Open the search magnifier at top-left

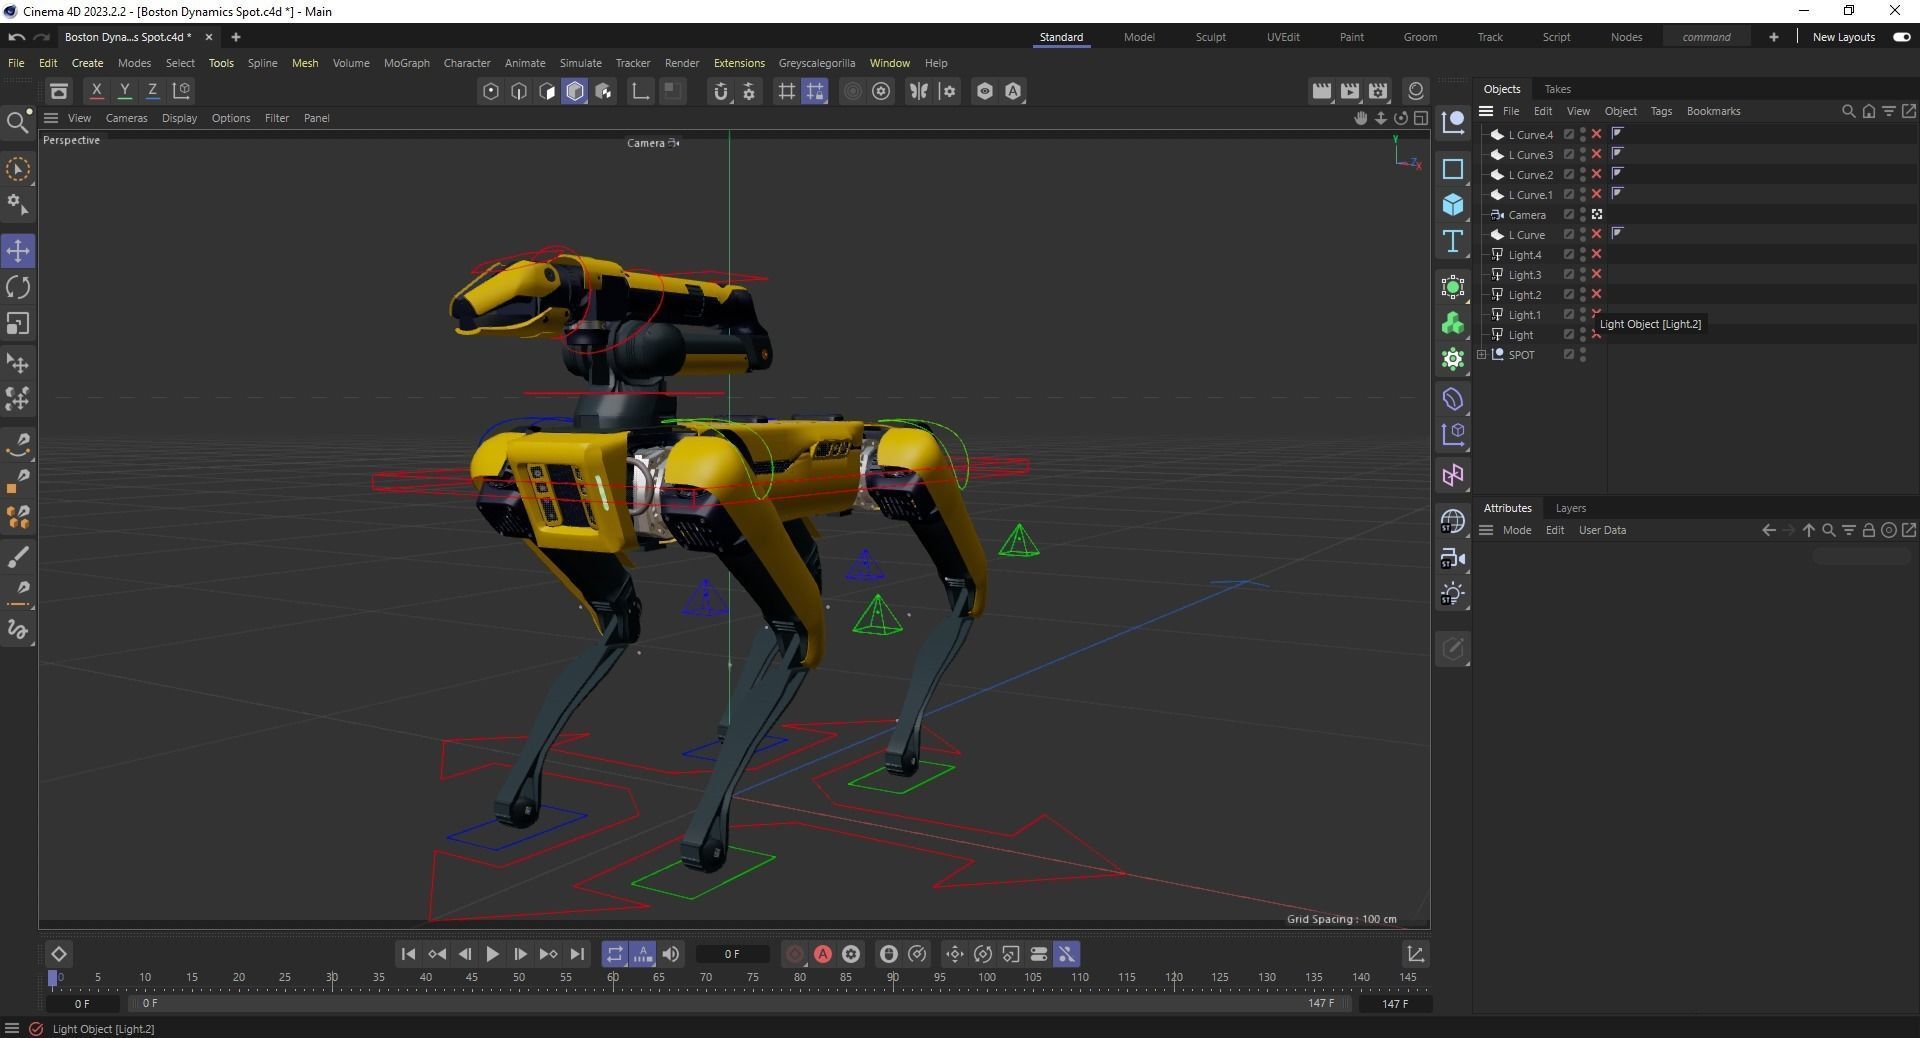pos(17,122)
